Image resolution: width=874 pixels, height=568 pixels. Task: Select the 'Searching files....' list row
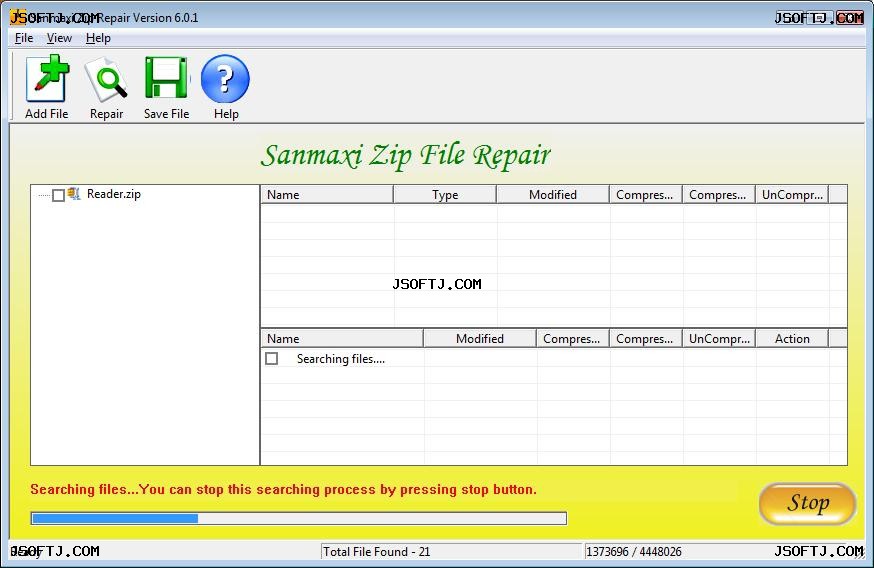tap(554, 358)
